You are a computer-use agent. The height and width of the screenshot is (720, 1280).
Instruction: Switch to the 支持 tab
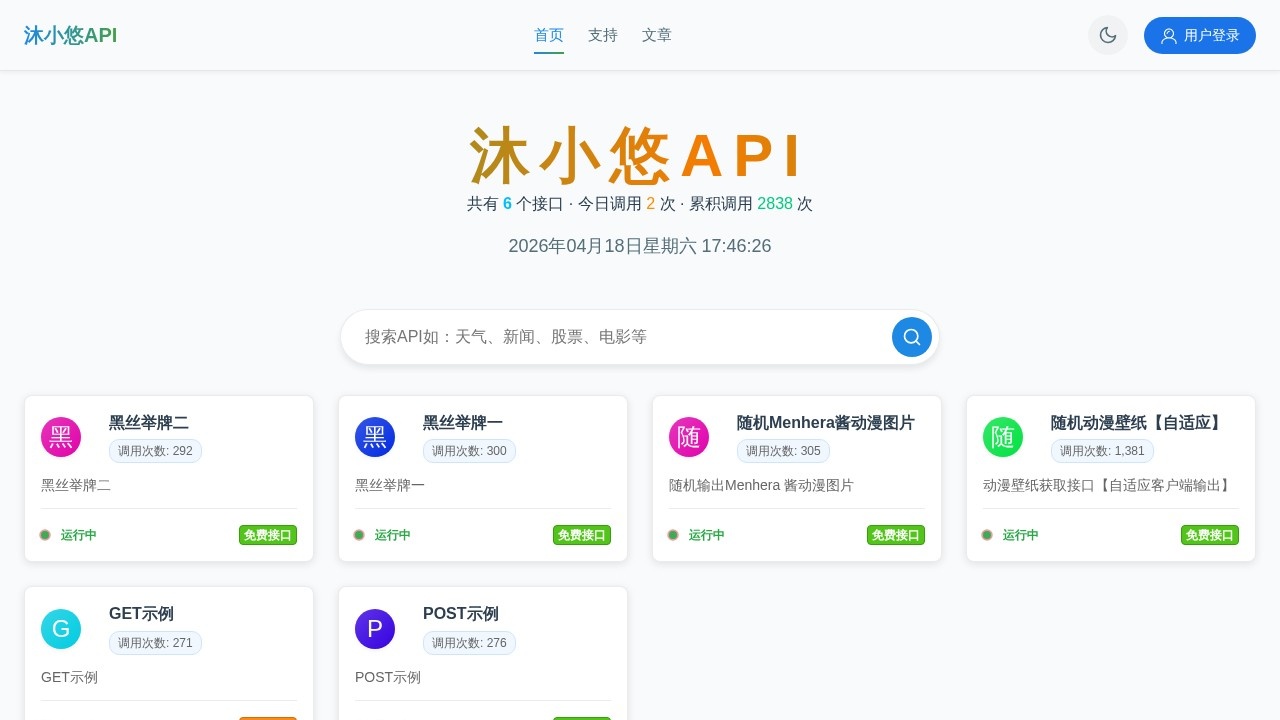602,35
